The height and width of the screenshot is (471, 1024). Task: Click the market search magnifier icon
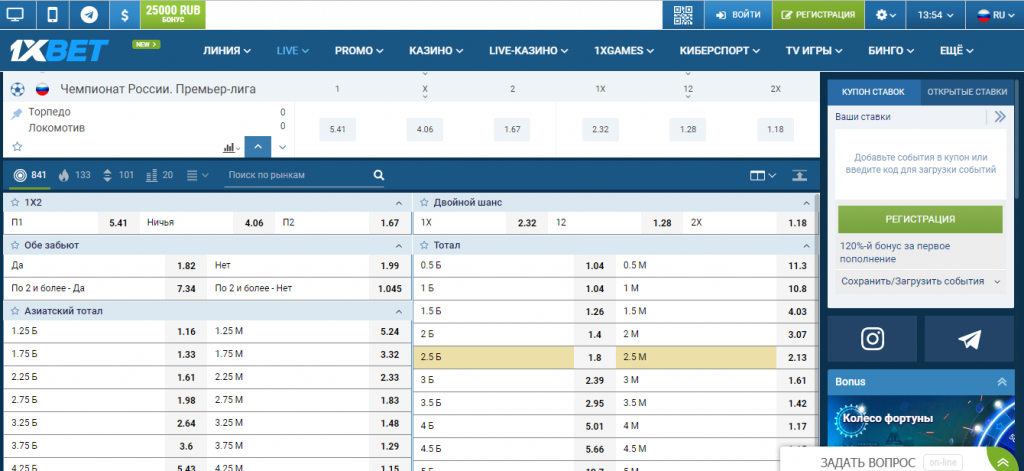pyautogui.click(x=379, y=175)
